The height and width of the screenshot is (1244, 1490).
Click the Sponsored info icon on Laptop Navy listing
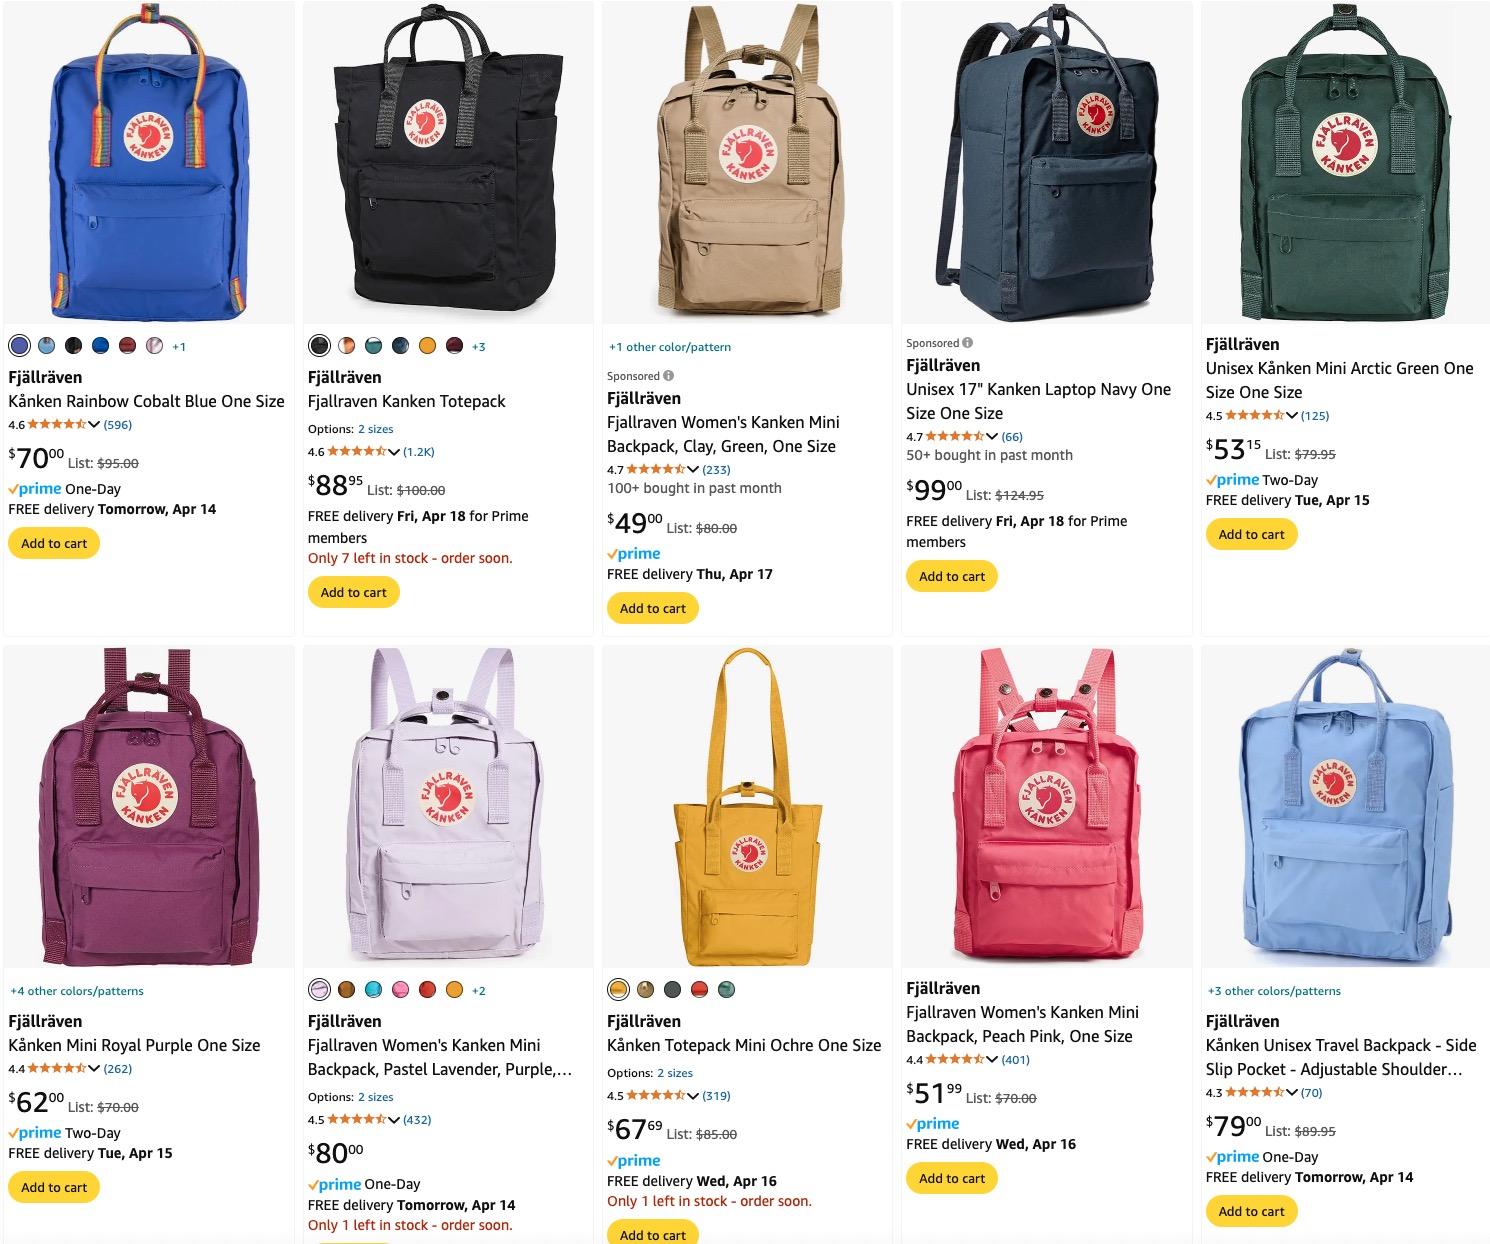pos(967,343)
